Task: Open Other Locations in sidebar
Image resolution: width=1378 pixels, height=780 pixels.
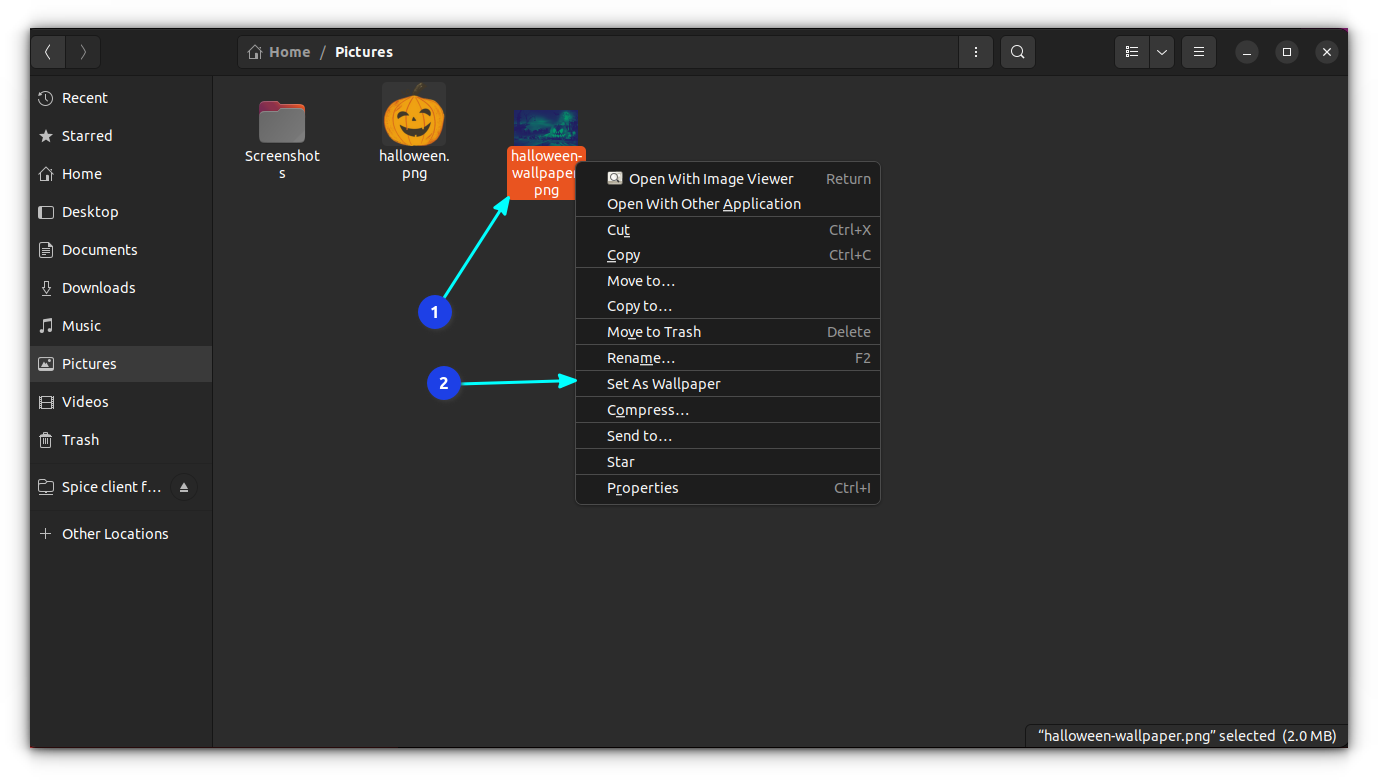Action: [x=115, y=534]
